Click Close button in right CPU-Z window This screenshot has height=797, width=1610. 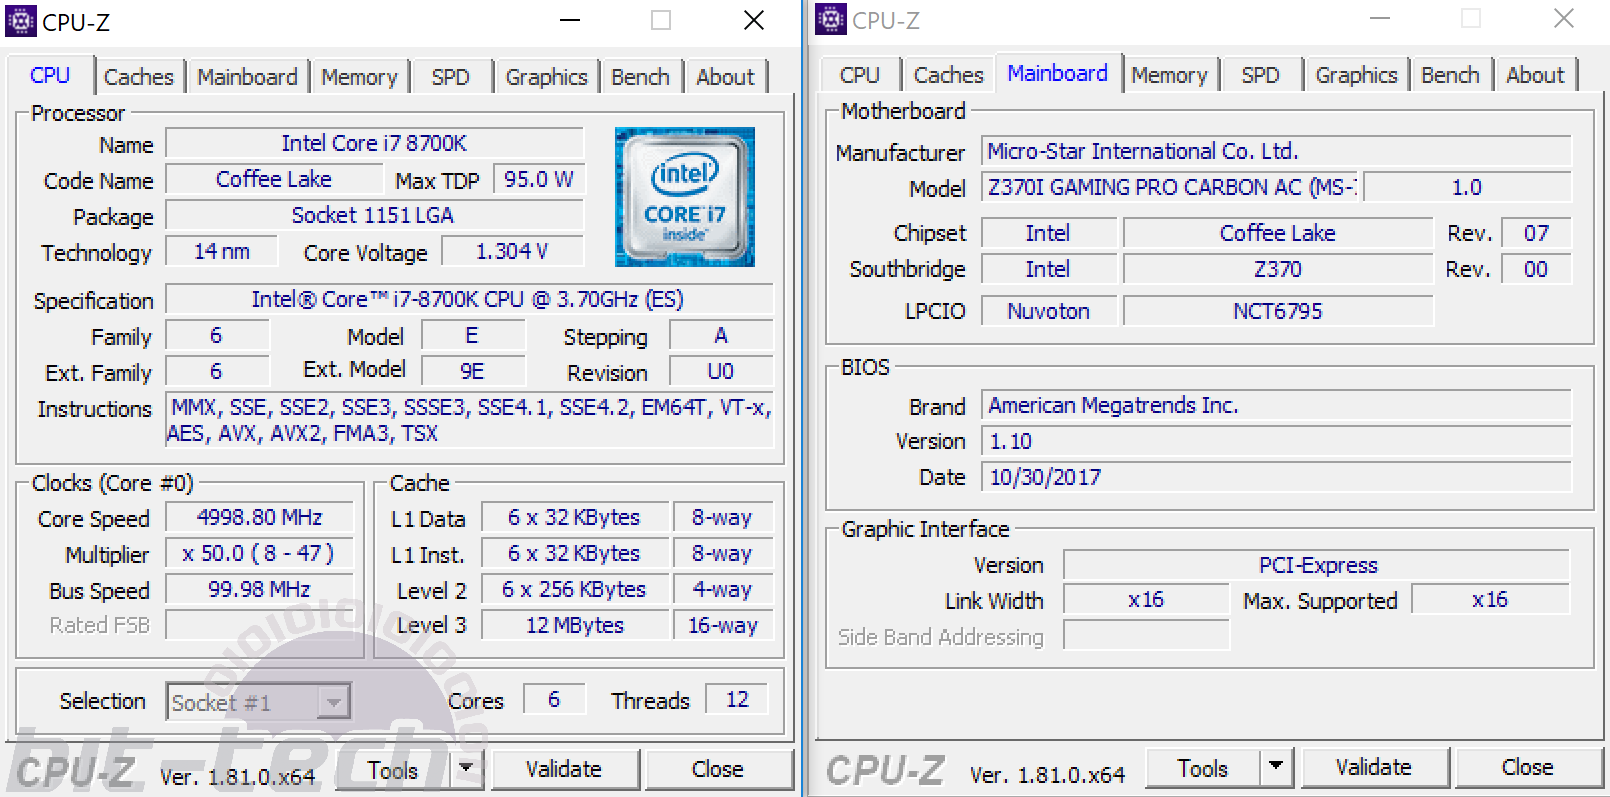pos(1528,767)
